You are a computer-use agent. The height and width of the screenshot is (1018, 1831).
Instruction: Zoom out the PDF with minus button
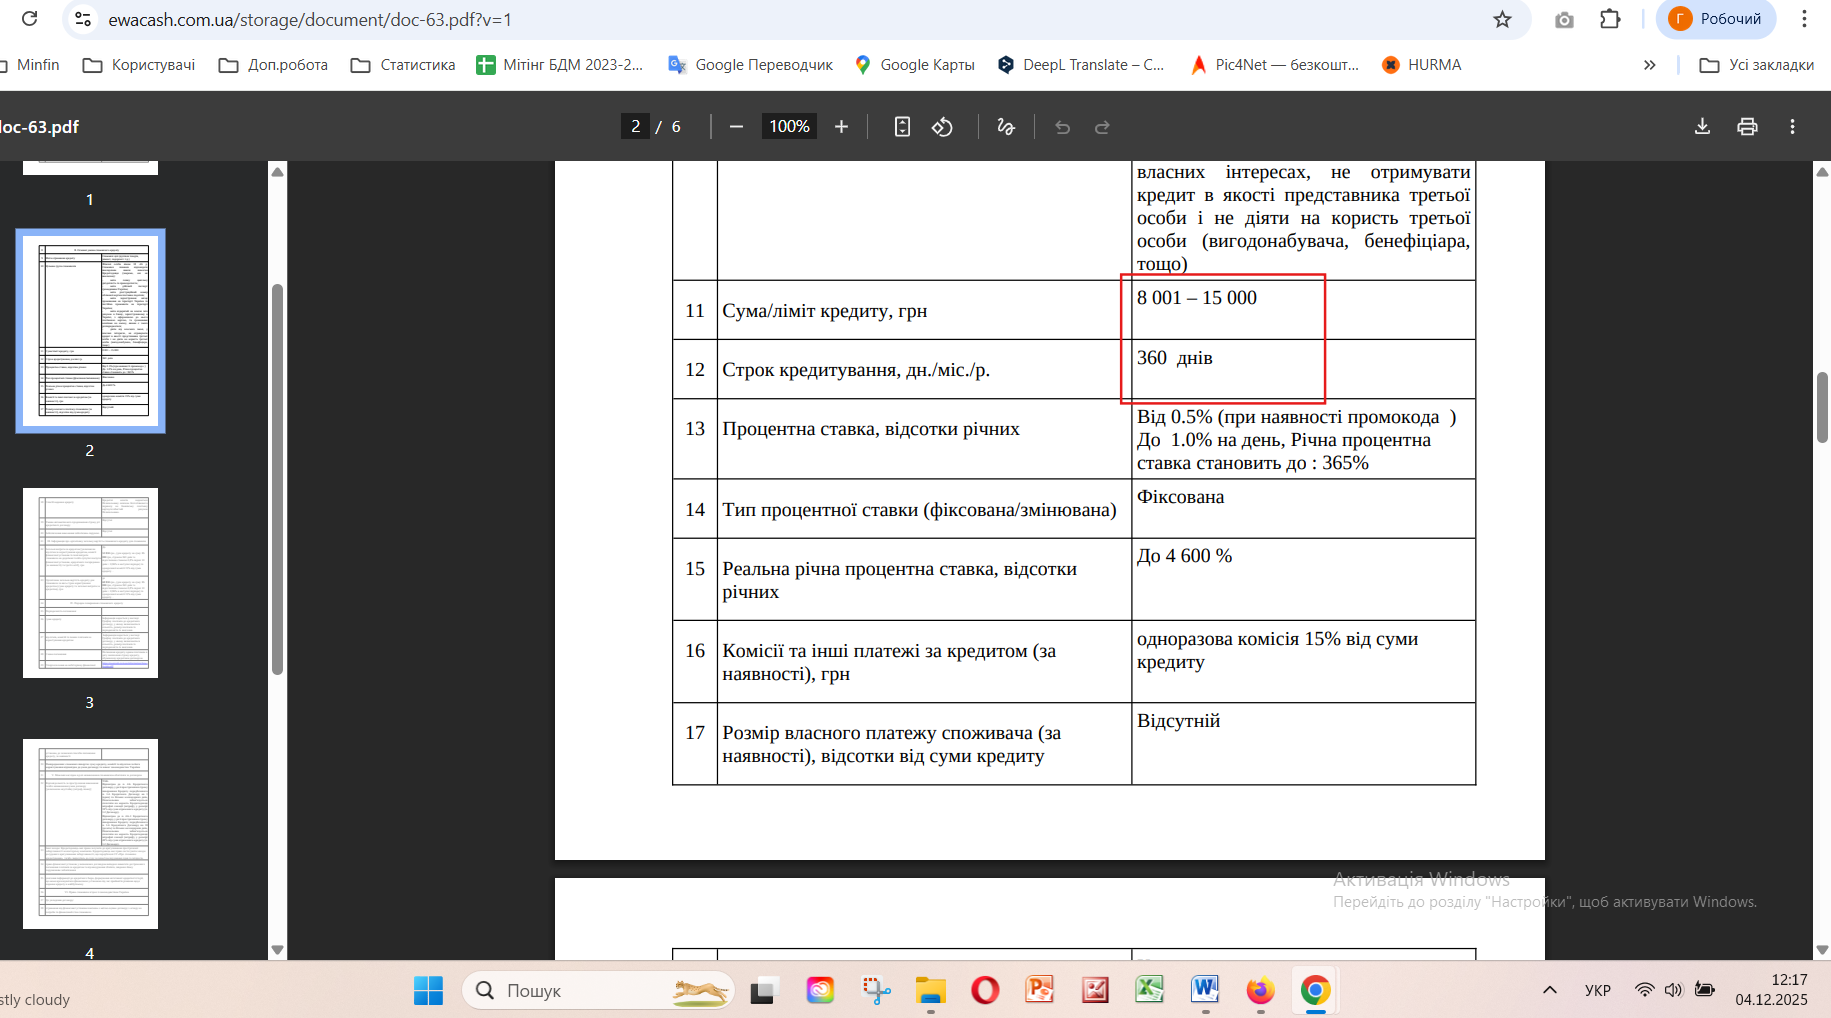click(x=736, y=126)
